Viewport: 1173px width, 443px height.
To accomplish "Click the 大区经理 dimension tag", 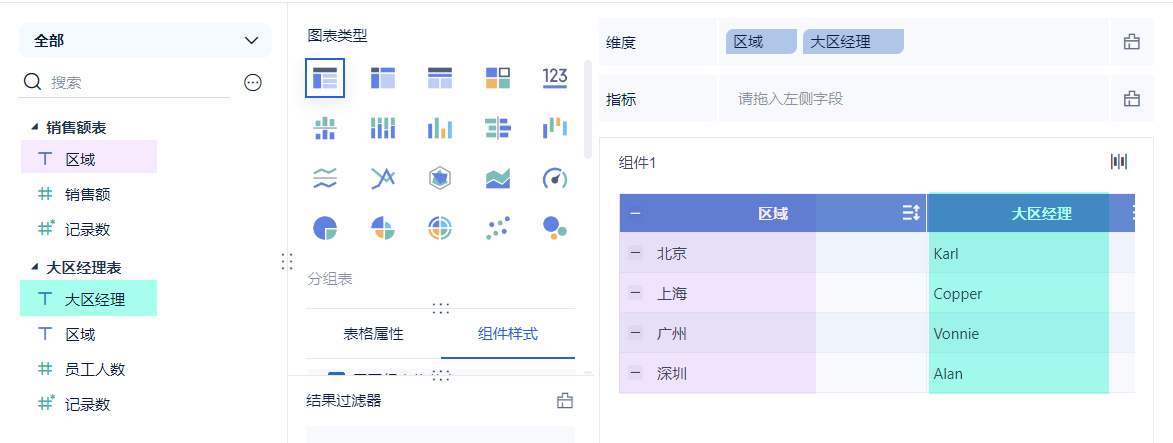I will click(852, 42).
